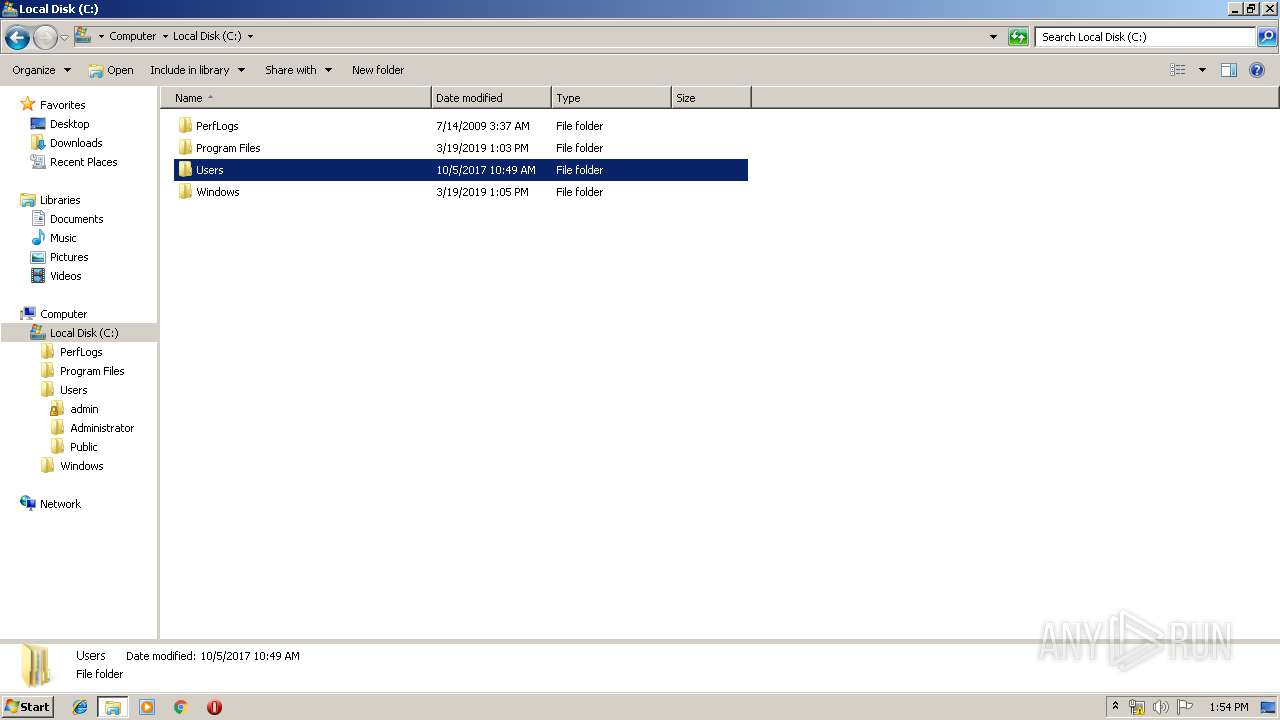The width and height of the screenshot is (1280, 720).
Task: Open the Include in library menu
Action: (197, 70)
